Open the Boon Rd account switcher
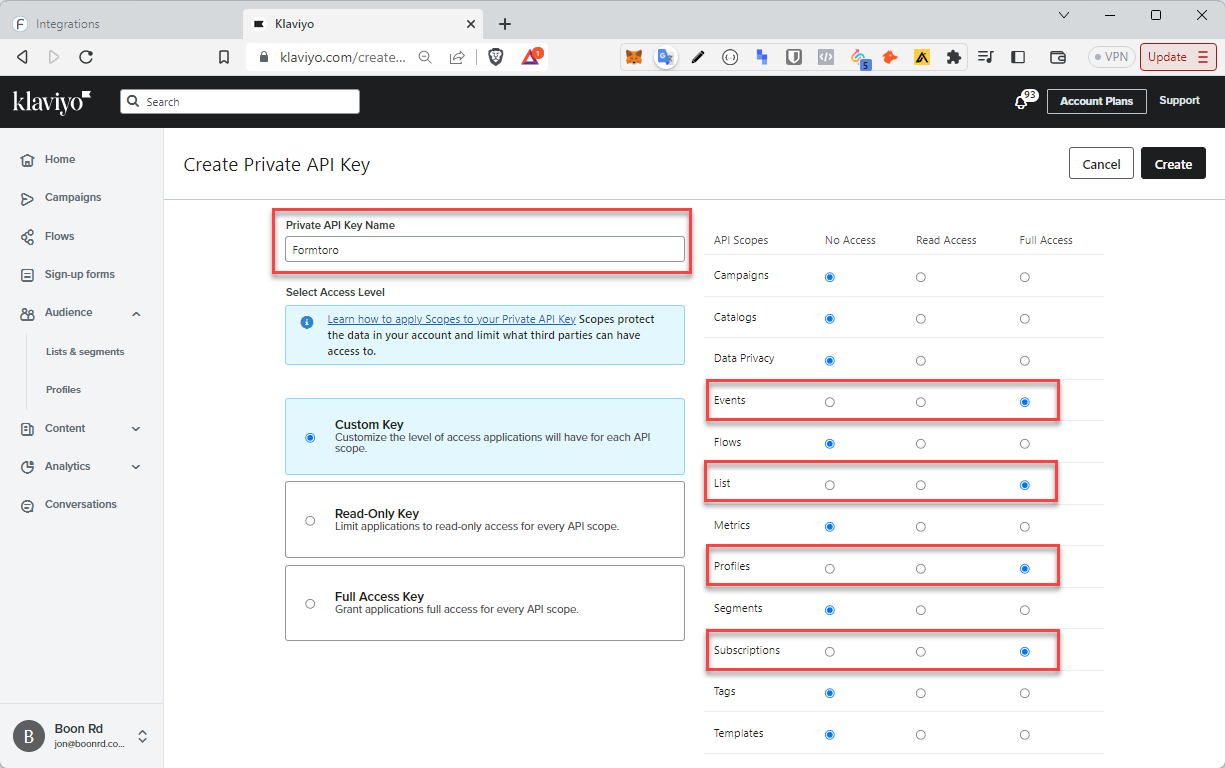This screenshot has height=768, width=1225. click(x=142, y=736)
